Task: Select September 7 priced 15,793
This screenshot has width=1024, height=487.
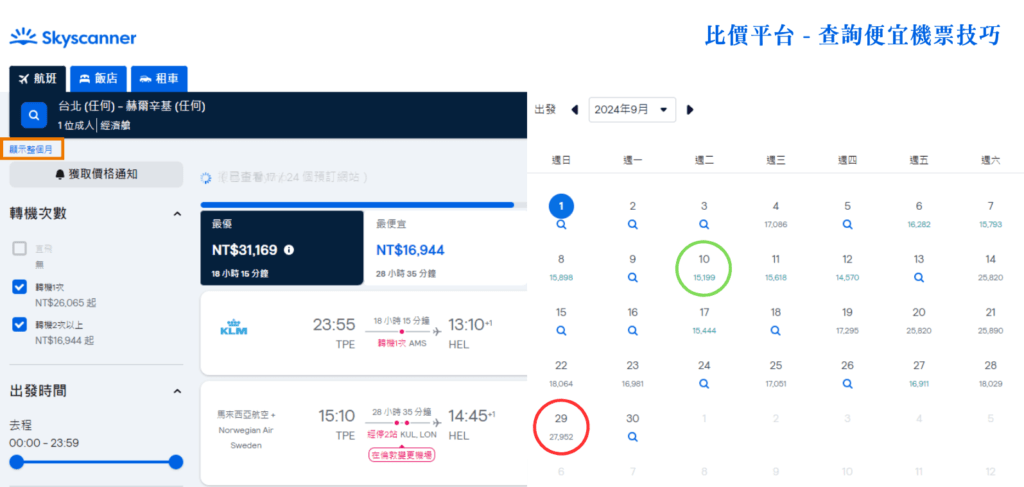Action: click(991, 214)
